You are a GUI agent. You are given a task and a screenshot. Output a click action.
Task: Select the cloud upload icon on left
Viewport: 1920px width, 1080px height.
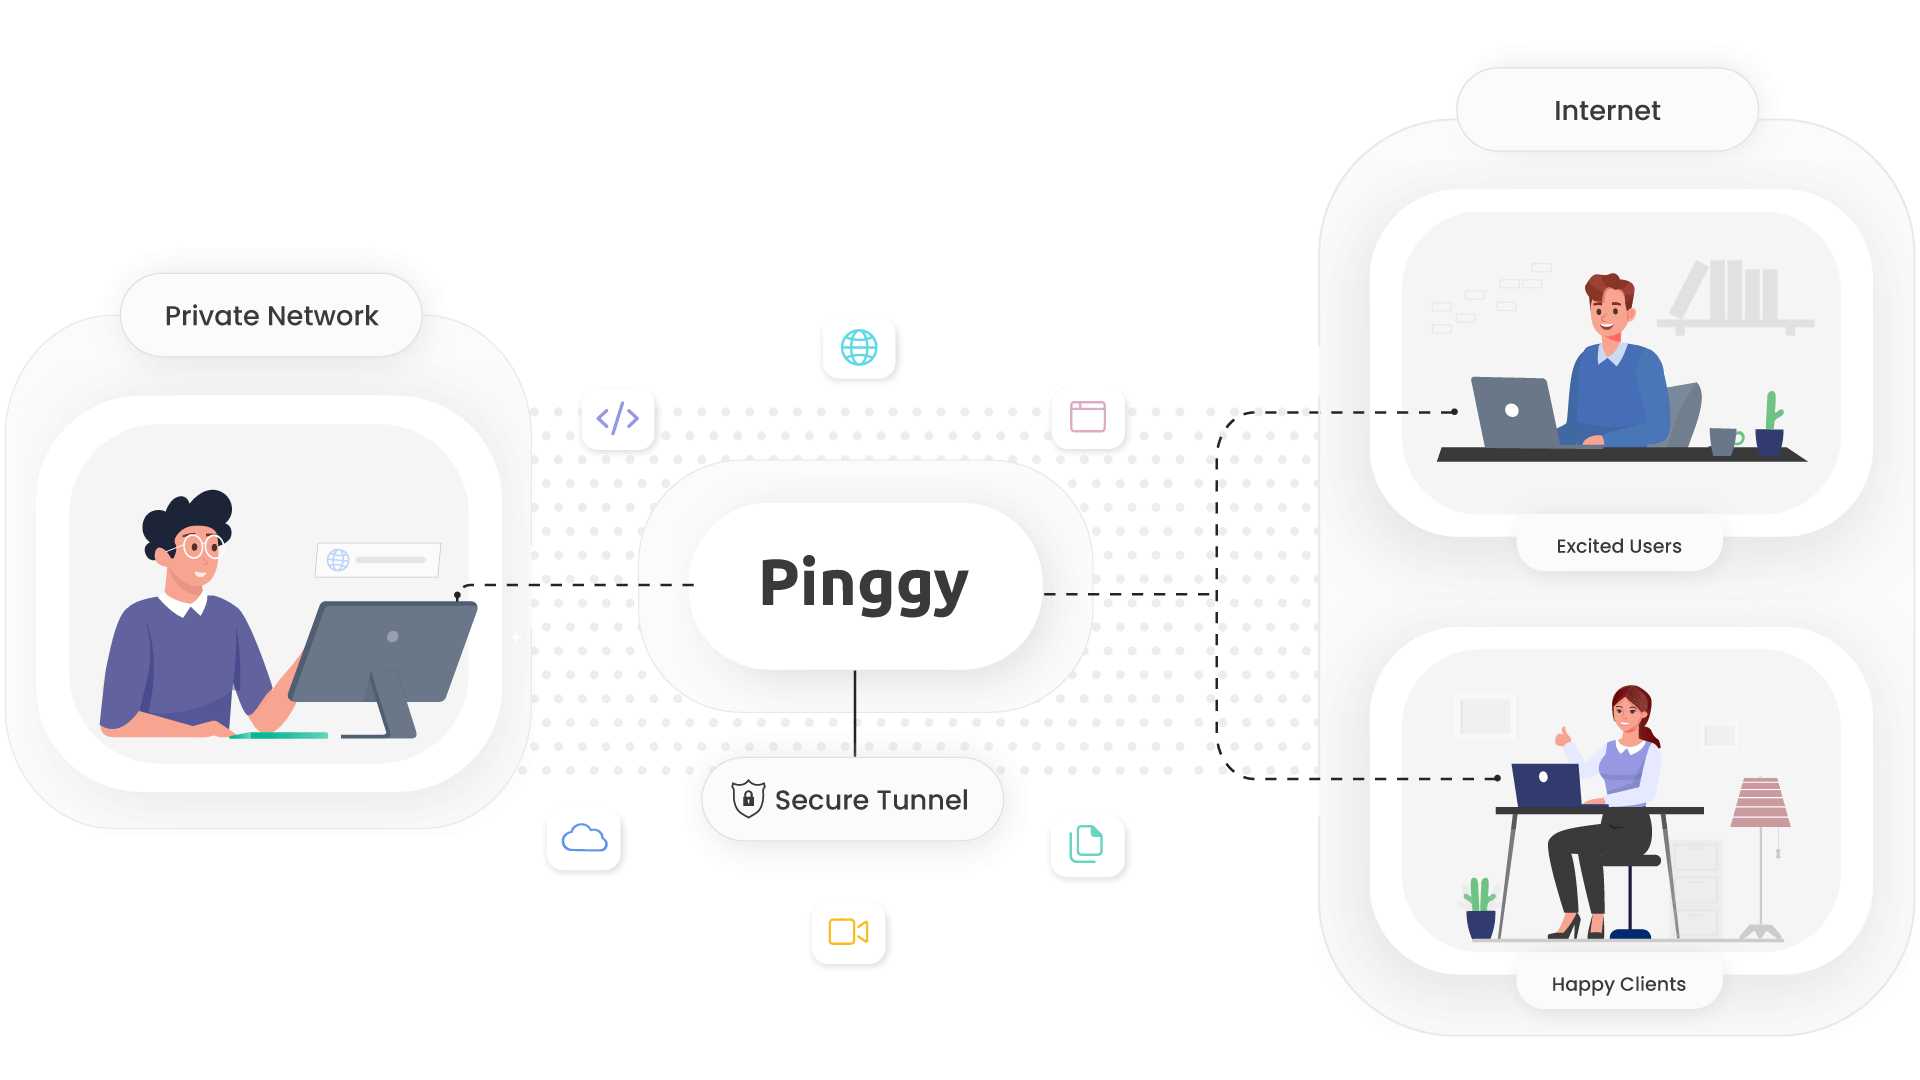coord(584,840)
